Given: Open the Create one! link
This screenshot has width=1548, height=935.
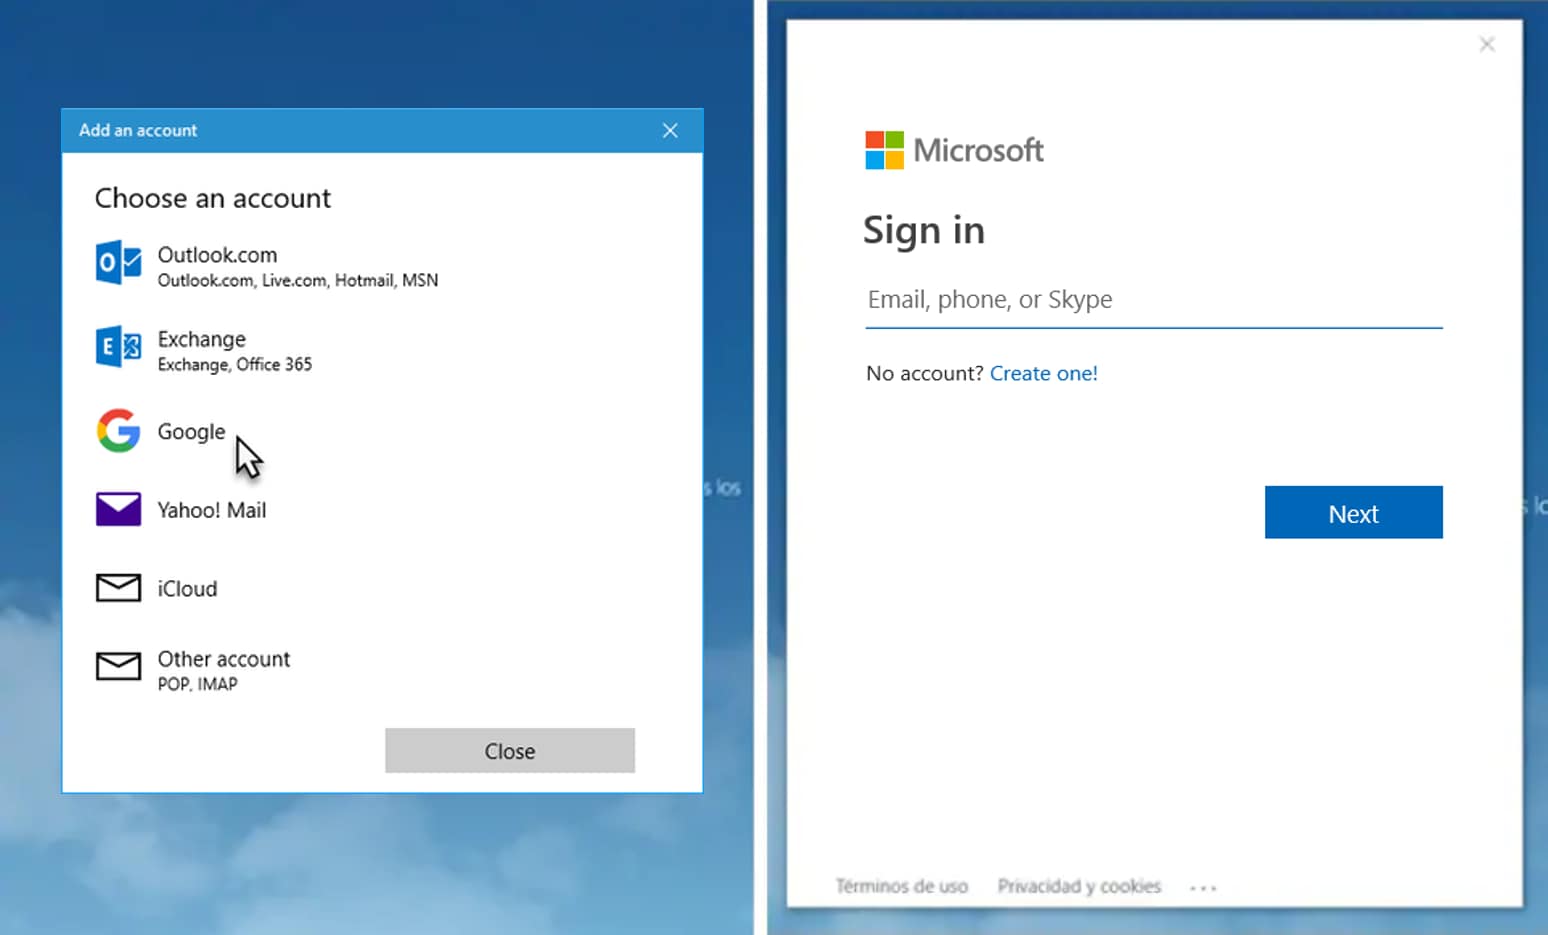Looking at the screenshot, I should click(1043, 373).
